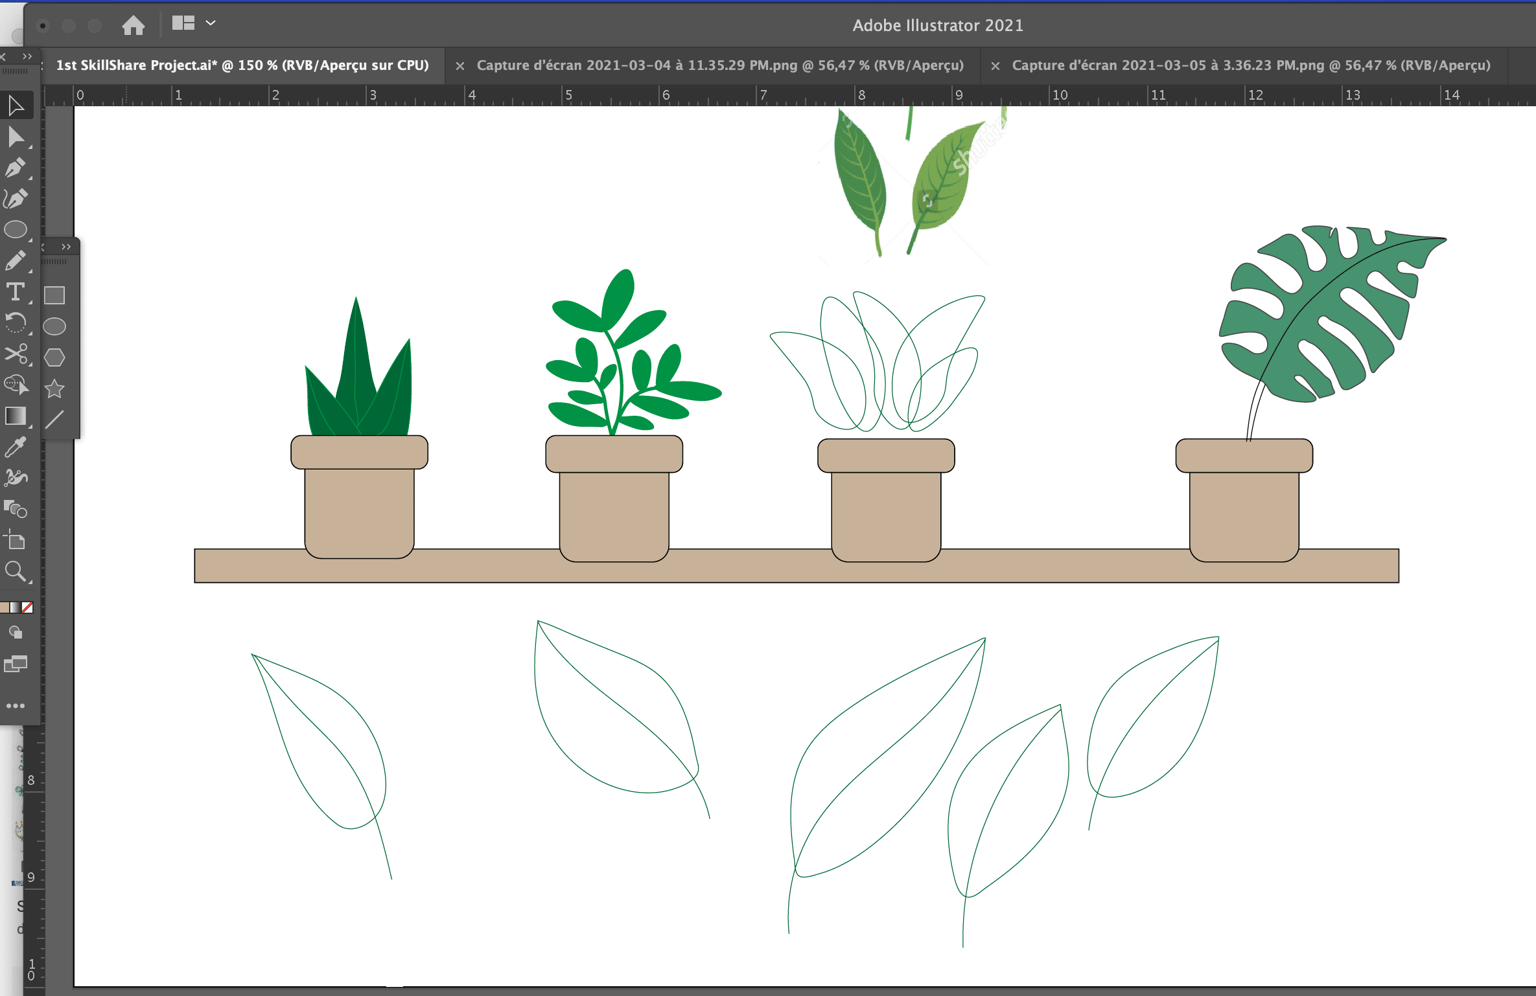1536x996 pixels.
Task: Select the Live Paint Bucket tool
Action: [16, 508]
